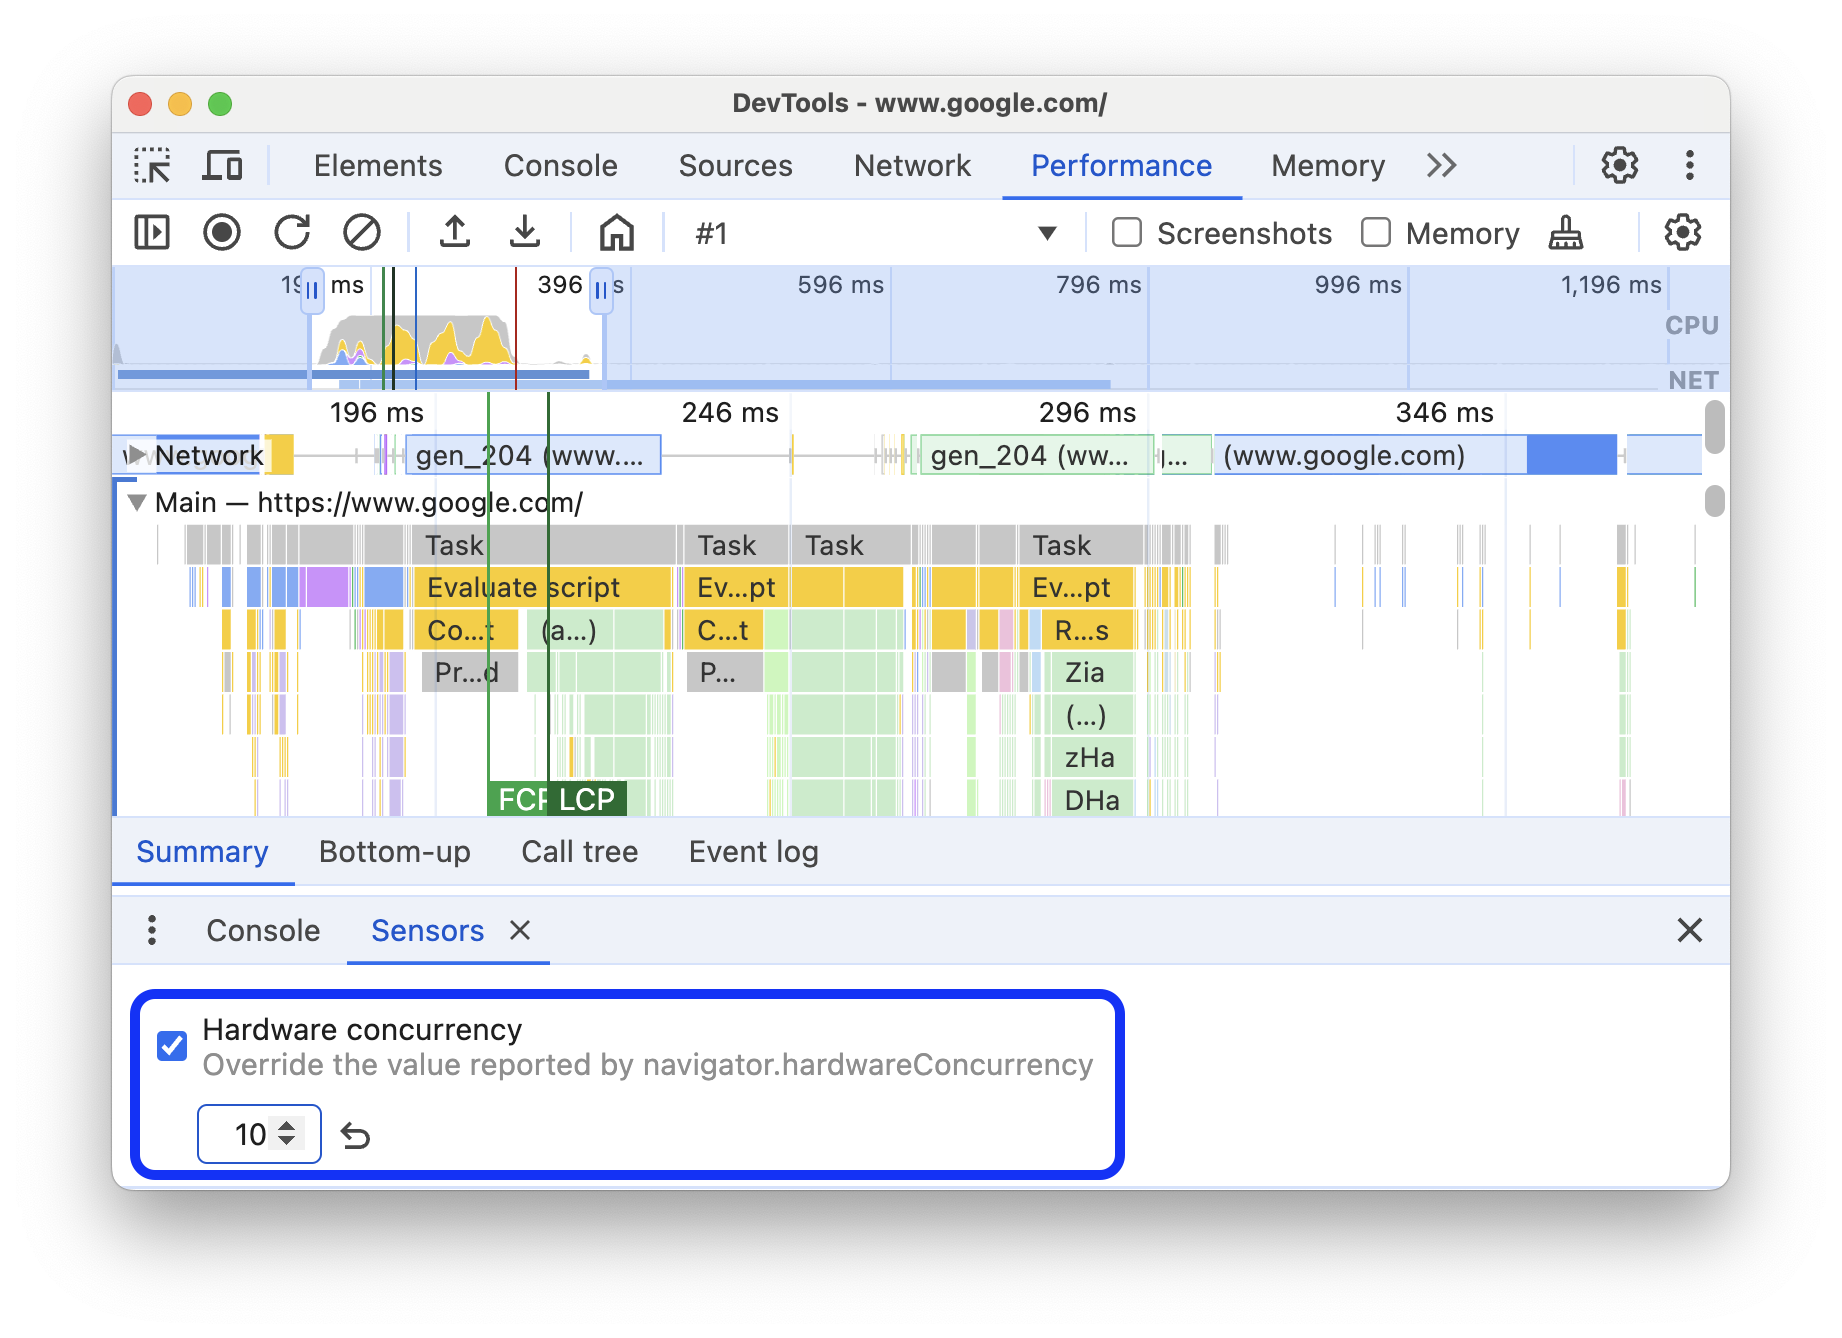Select the inspect element tool
The image size is (1842, 1338).
point(152,165)
